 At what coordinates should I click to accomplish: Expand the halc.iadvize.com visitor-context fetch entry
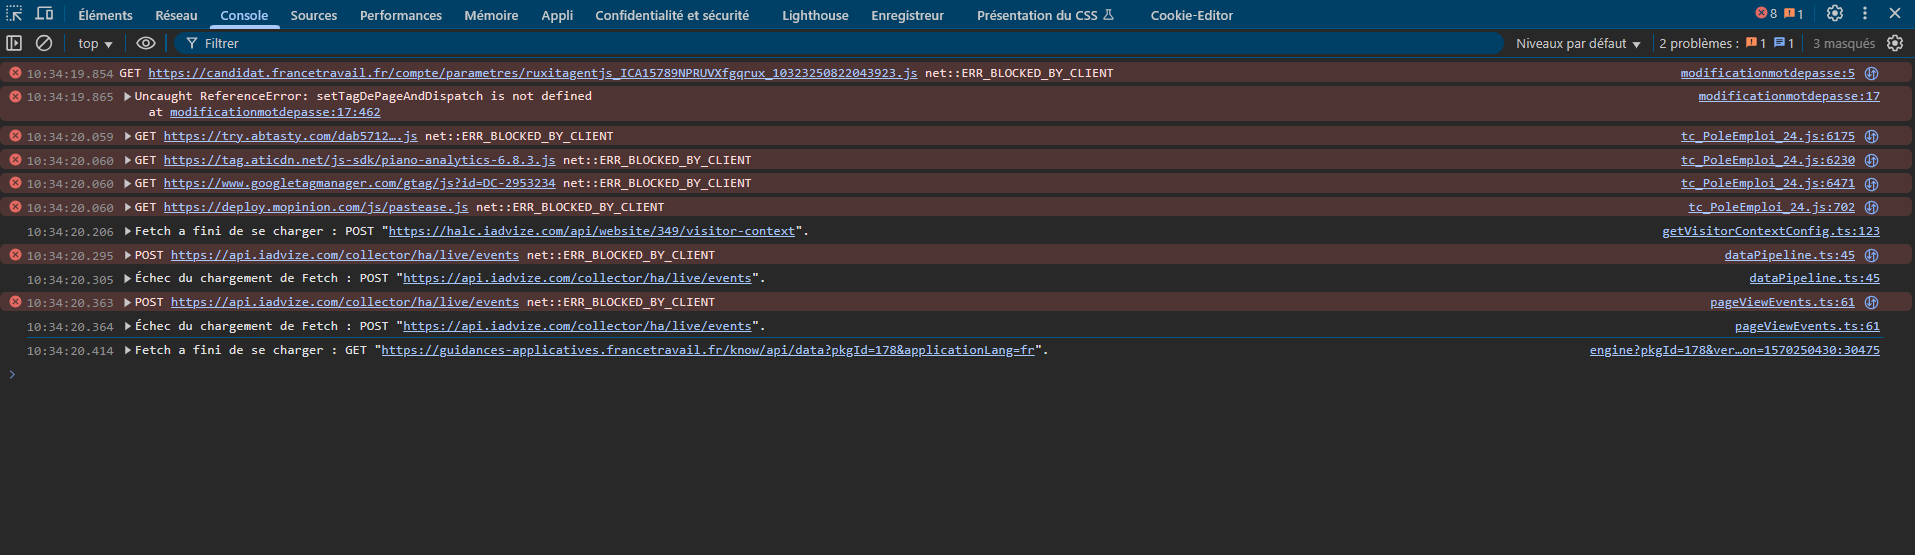pyautogui.click(x=128, y=231)
